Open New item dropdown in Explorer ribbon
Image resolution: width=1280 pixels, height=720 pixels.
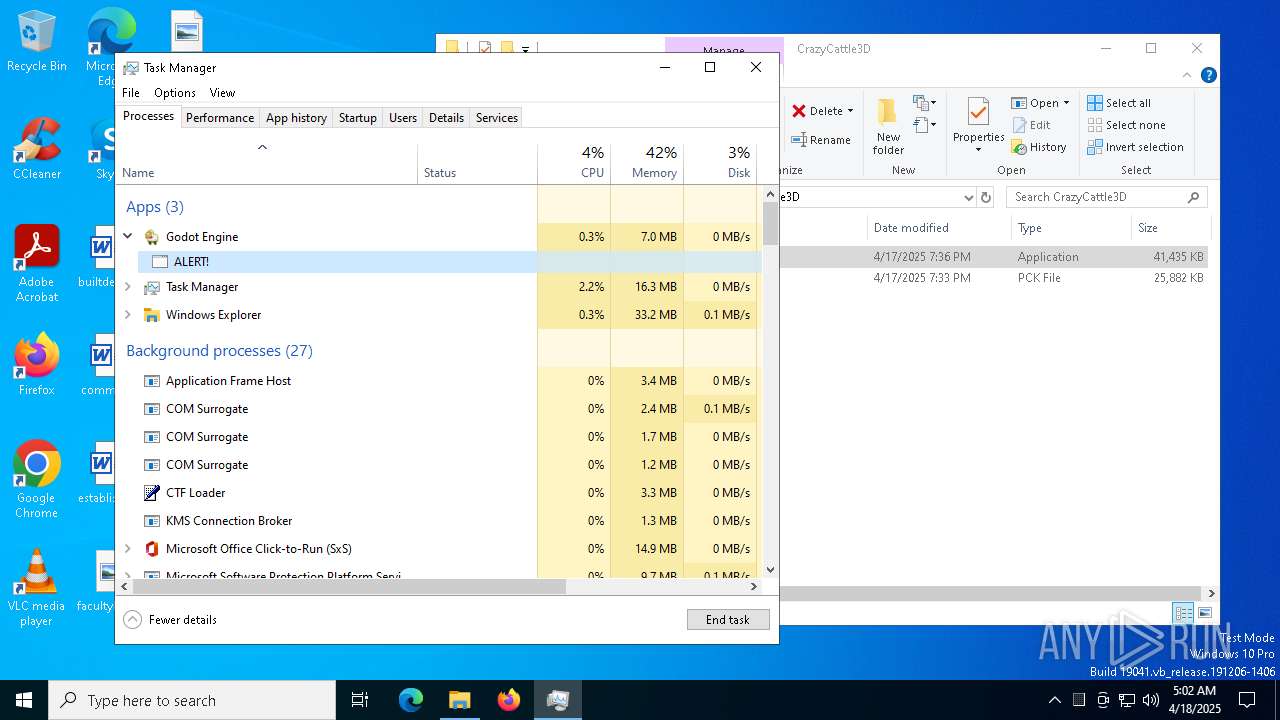(925, 103)
